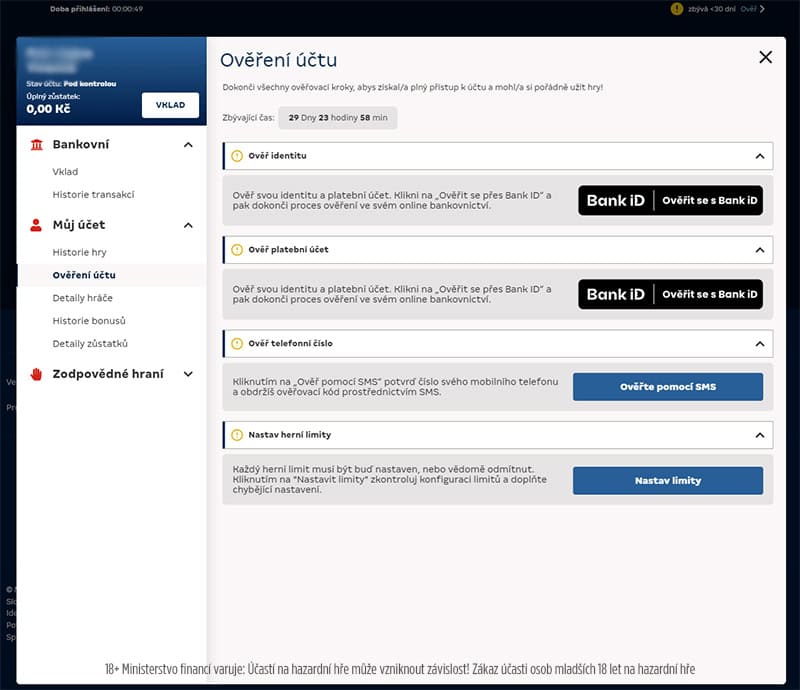Close the Ověření účtu panel with X
The image size is (800, 690).
tap(765, 57)
